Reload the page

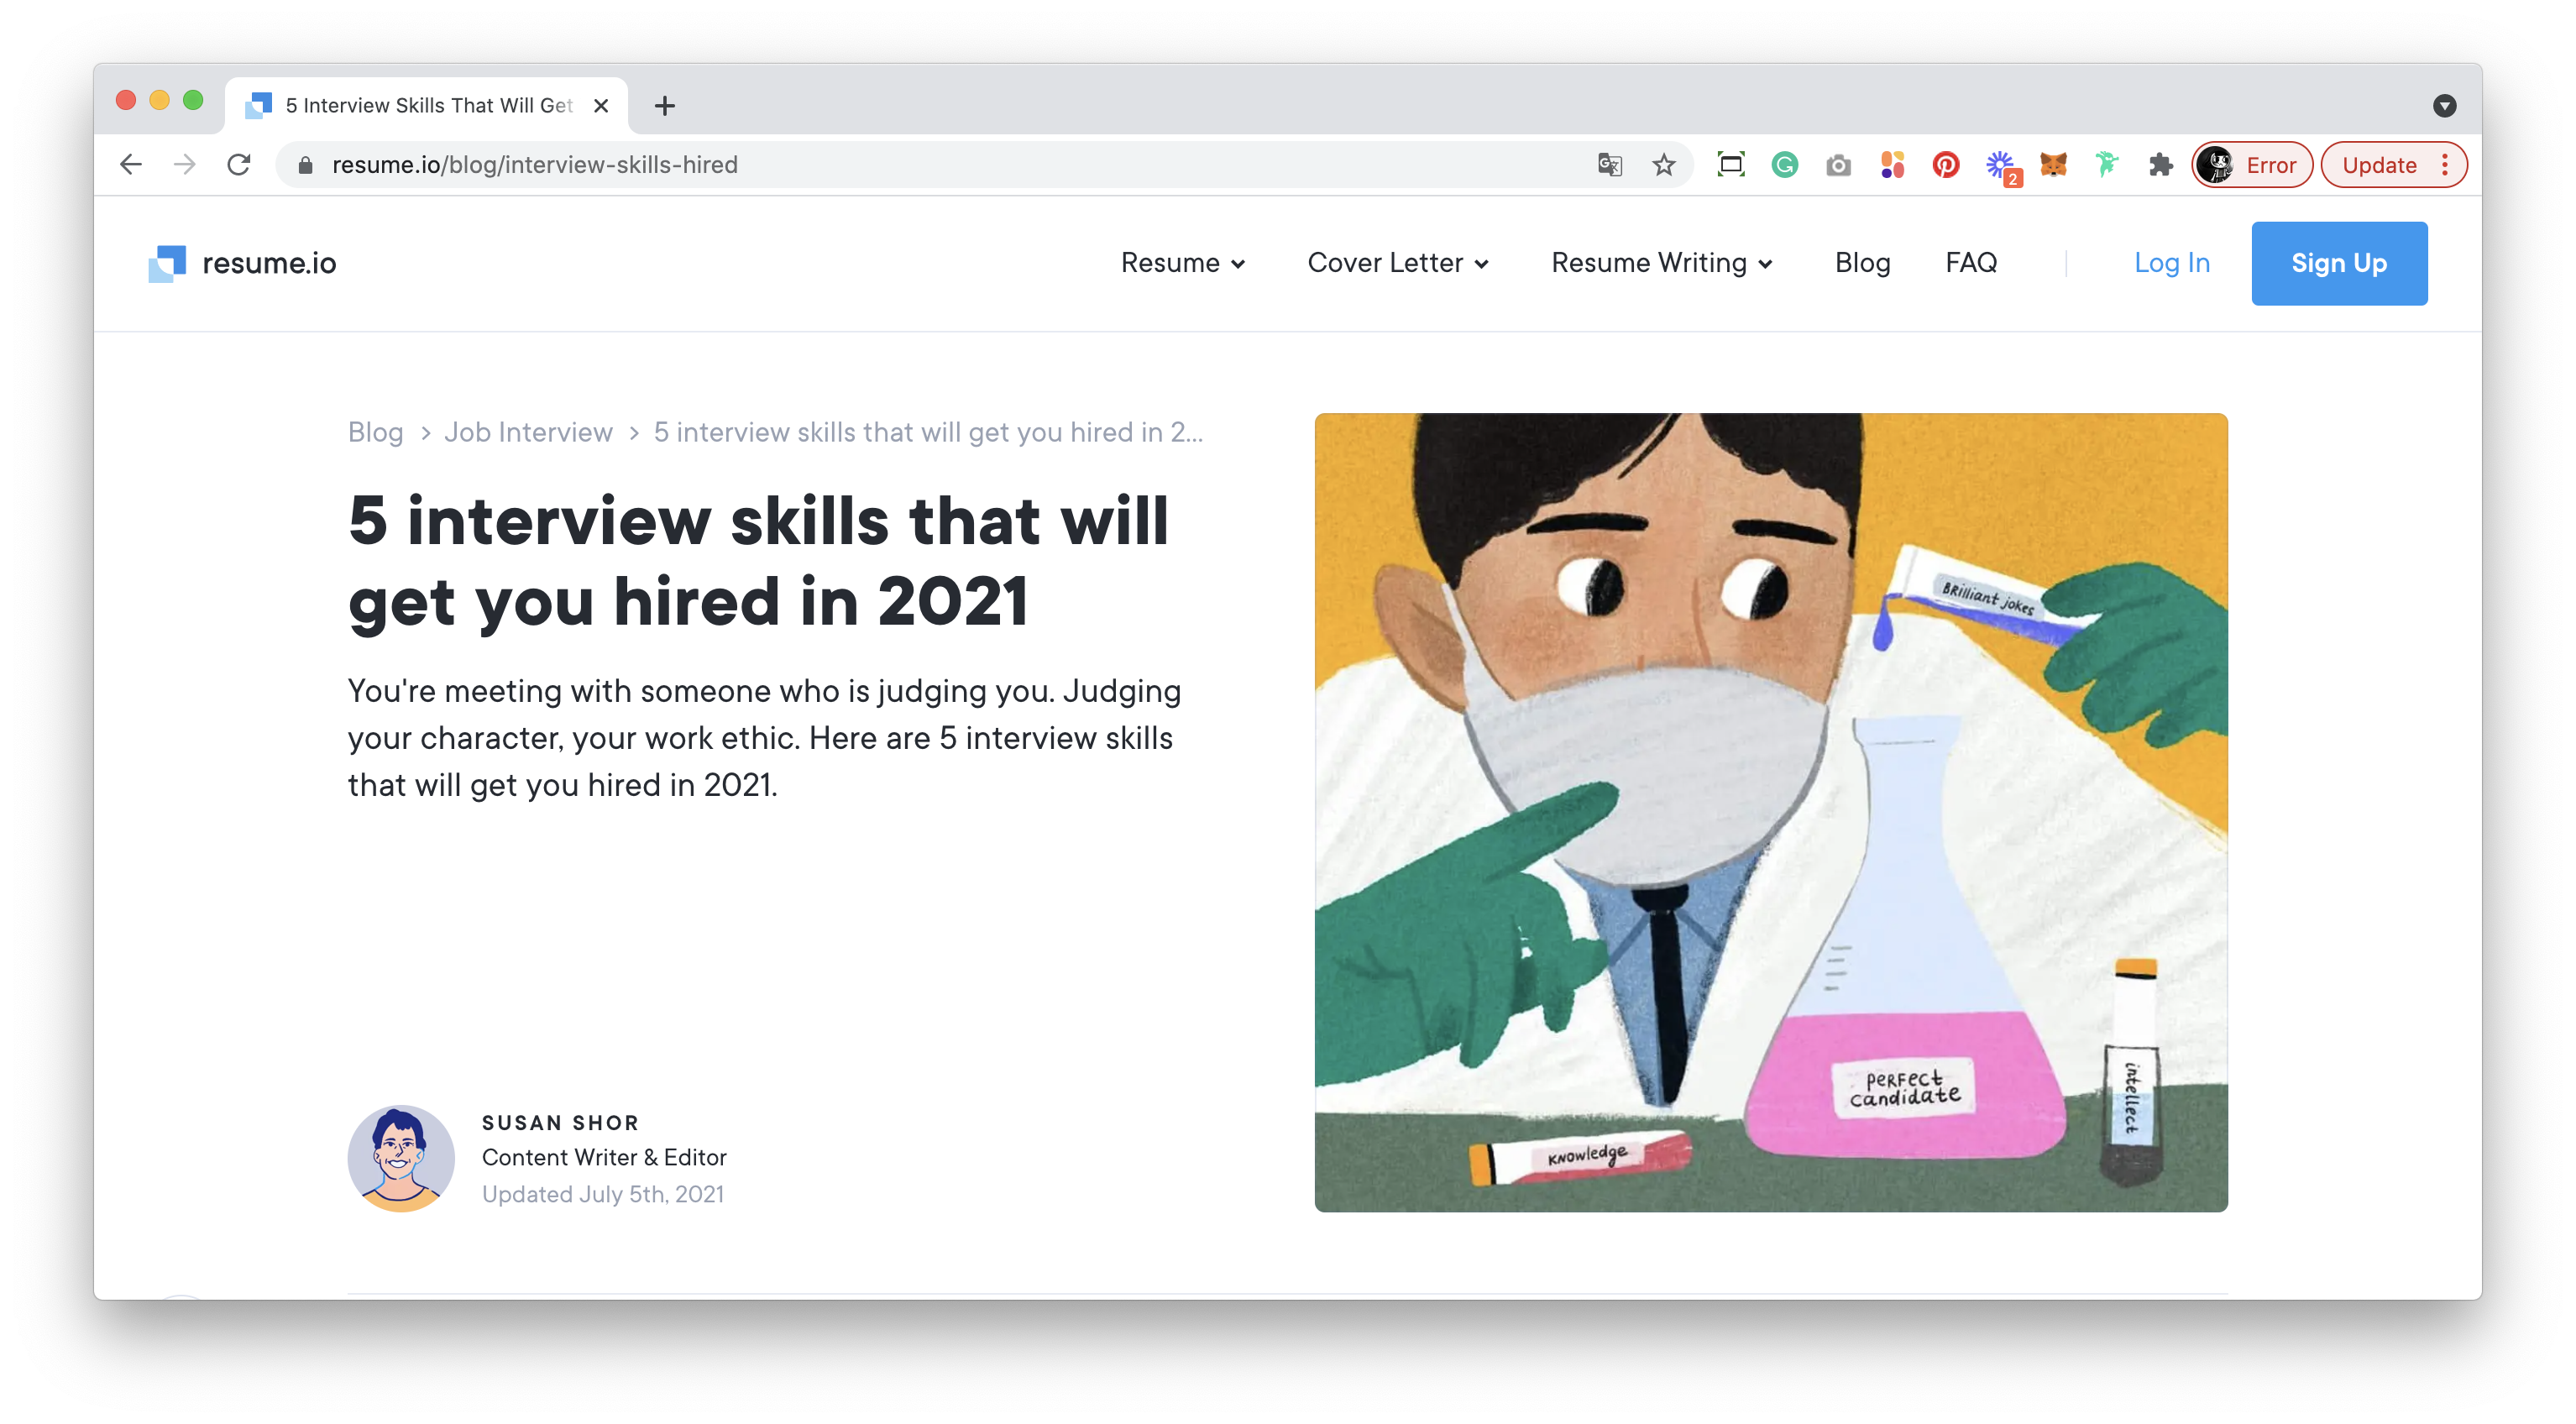pyautogui.click(x=238, y=165)
